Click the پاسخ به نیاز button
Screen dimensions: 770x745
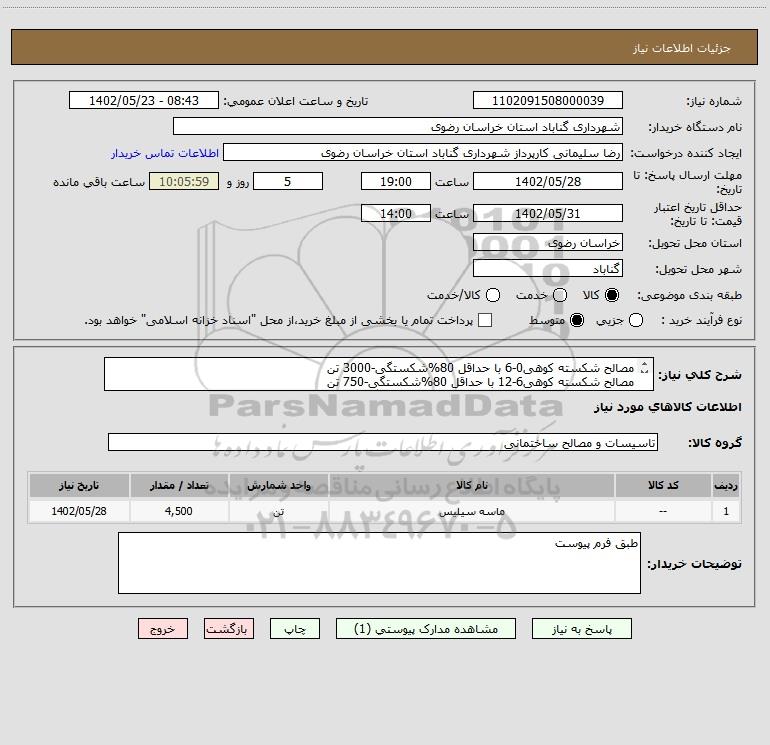(x=582, y=629)
